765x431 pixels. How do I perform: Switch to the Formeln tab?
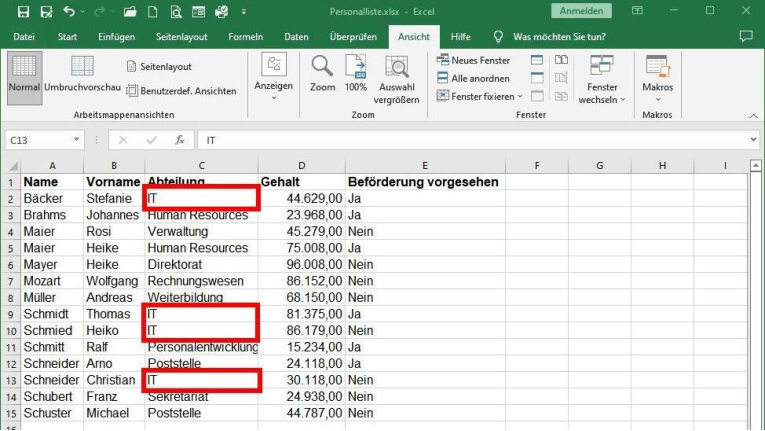pyautogui.click(x=245, y=37)
